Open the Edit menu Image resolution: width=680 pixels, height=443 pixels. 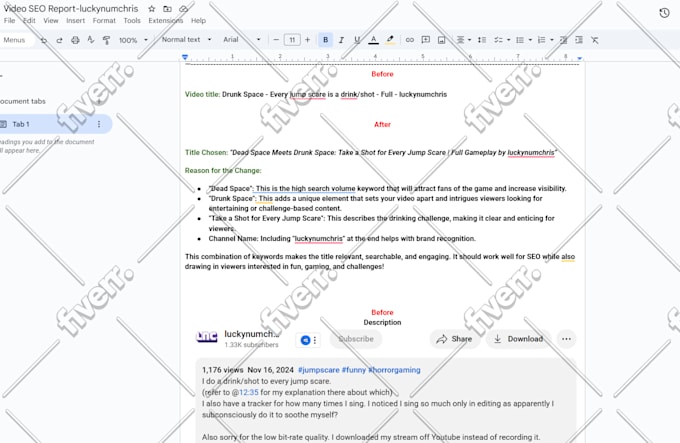pos(29,20)
